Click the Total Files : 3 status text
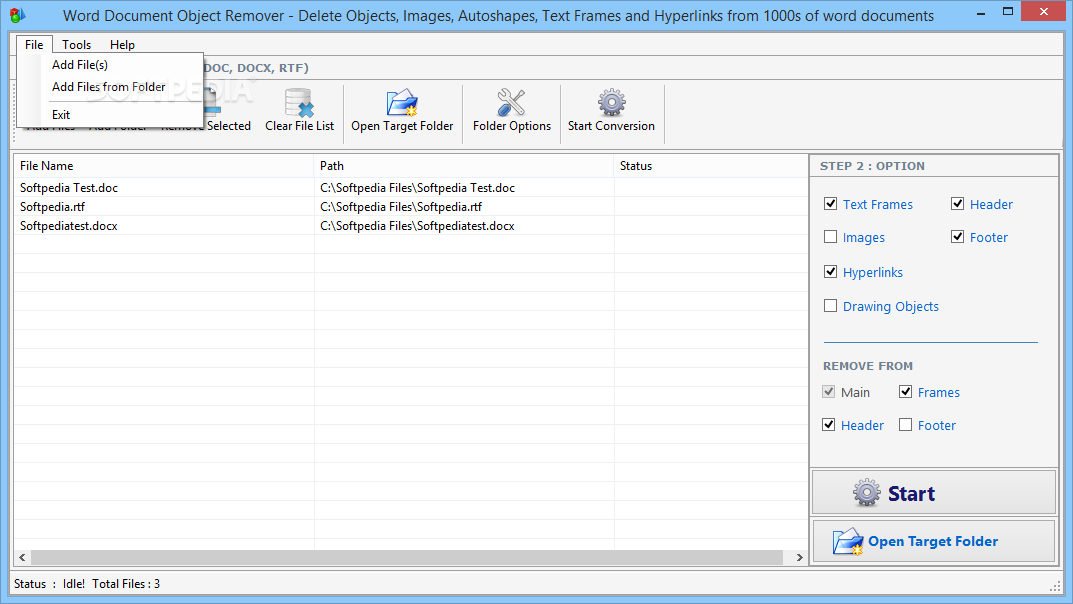Image resolution: width=1073 pixels, height=604 pixels. coord(126,584)
